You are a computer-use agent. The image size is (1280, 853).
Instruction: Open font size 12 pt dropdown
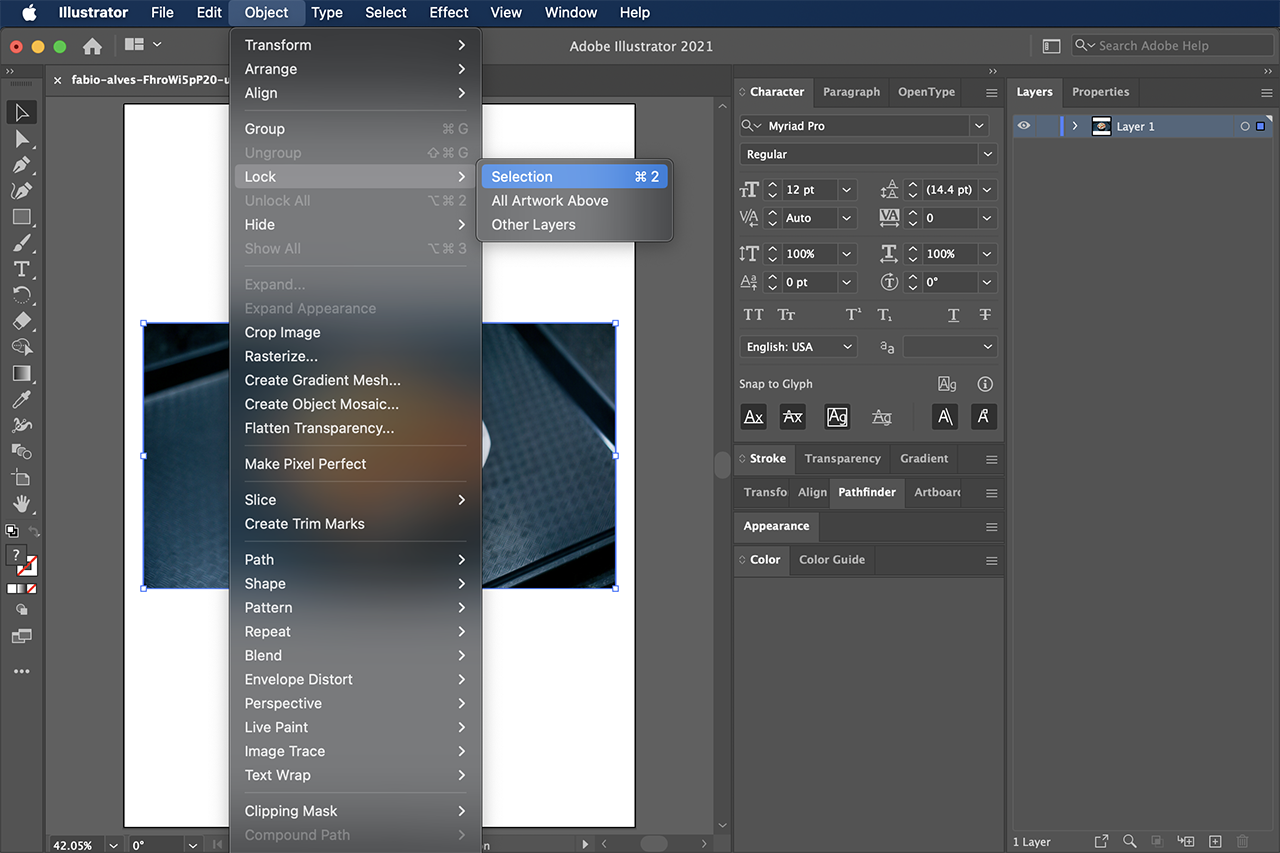point(847,190)
